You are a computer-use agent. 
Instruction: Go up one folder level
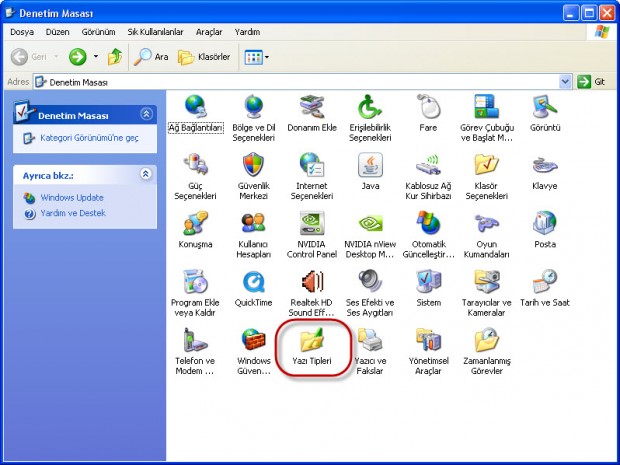(115, 57)
